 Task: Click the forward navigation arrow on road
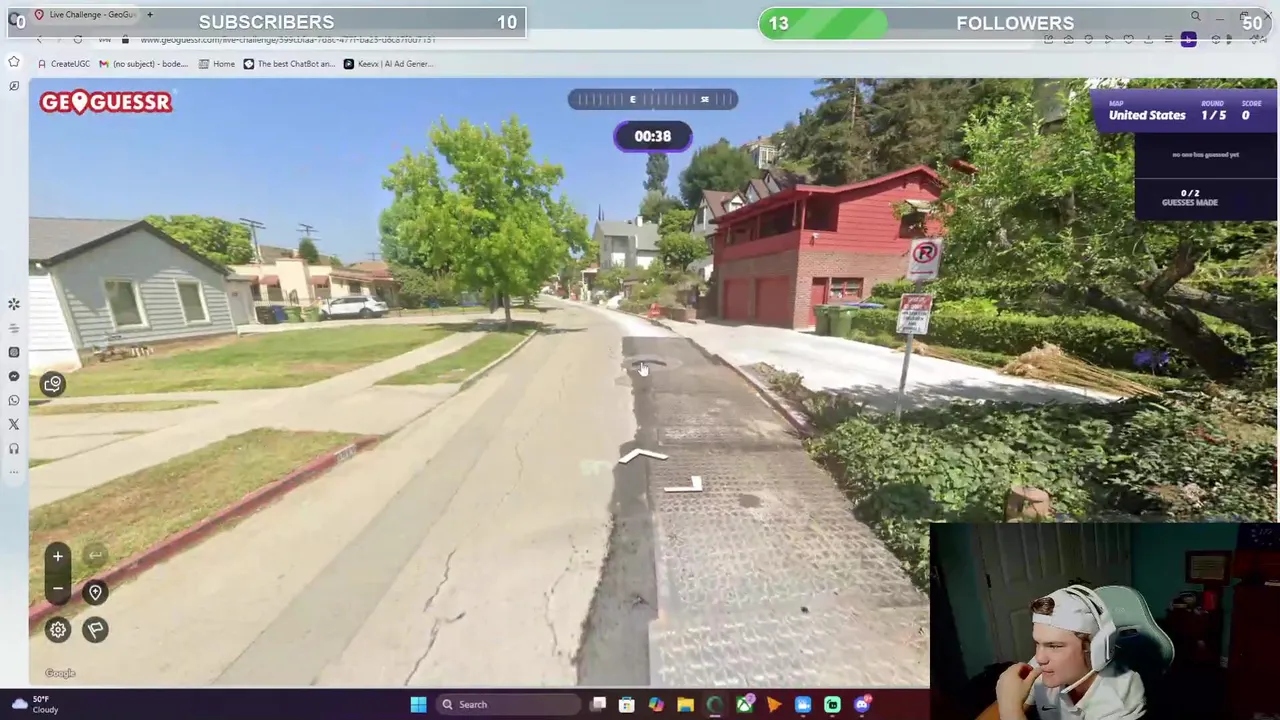[643, 456]
